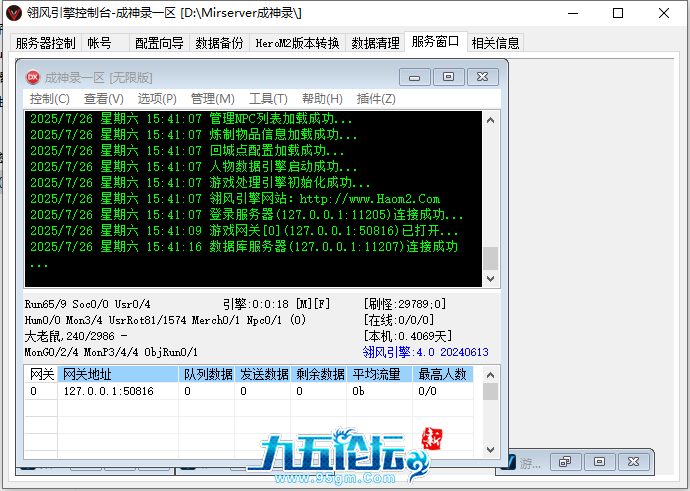Screen dimensions: 690x491
Task: Click the gateway table scroll down arrow
Action: click(x=491, y=450)
